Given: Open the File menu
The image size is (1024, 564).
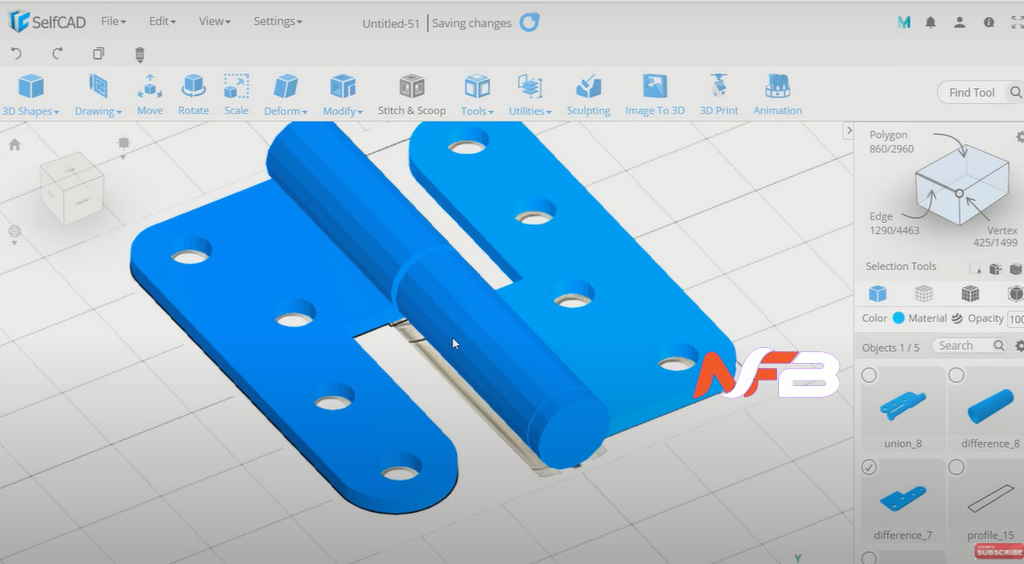Looking at the screenshot, I should tap(113, 21).
